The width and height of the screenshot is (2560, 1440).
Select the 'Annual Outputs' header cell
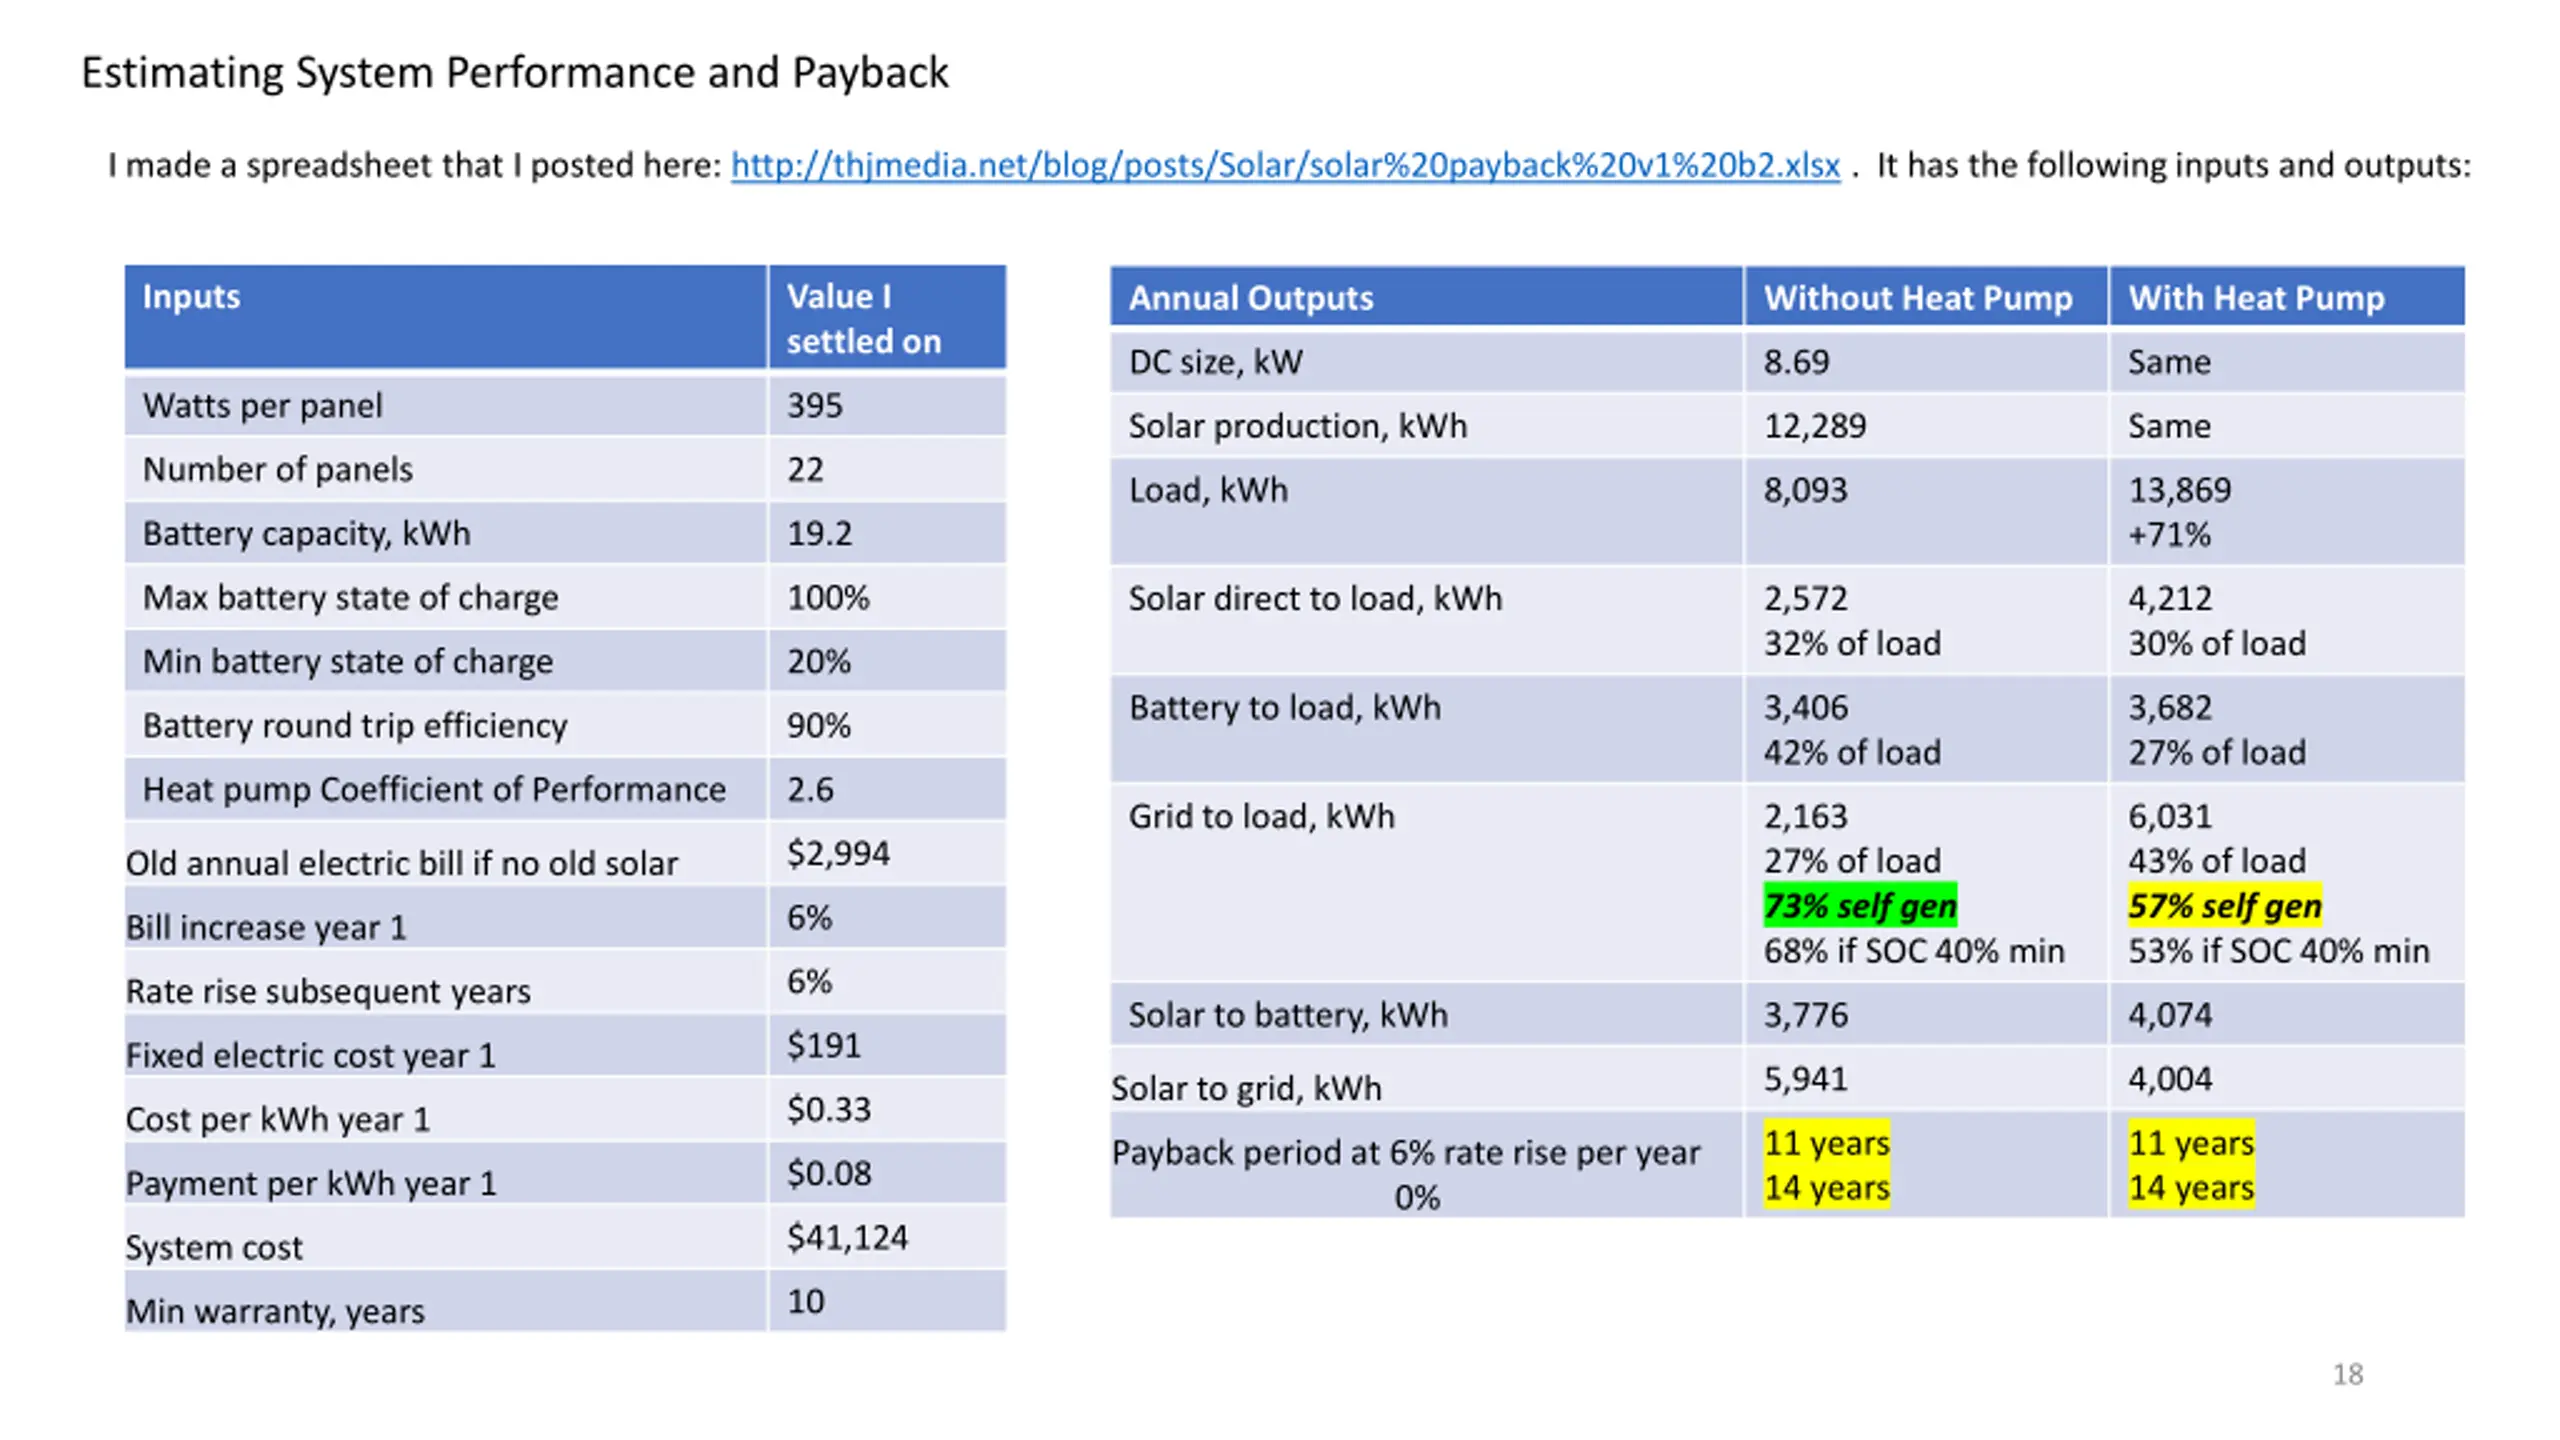[1250, 298]
